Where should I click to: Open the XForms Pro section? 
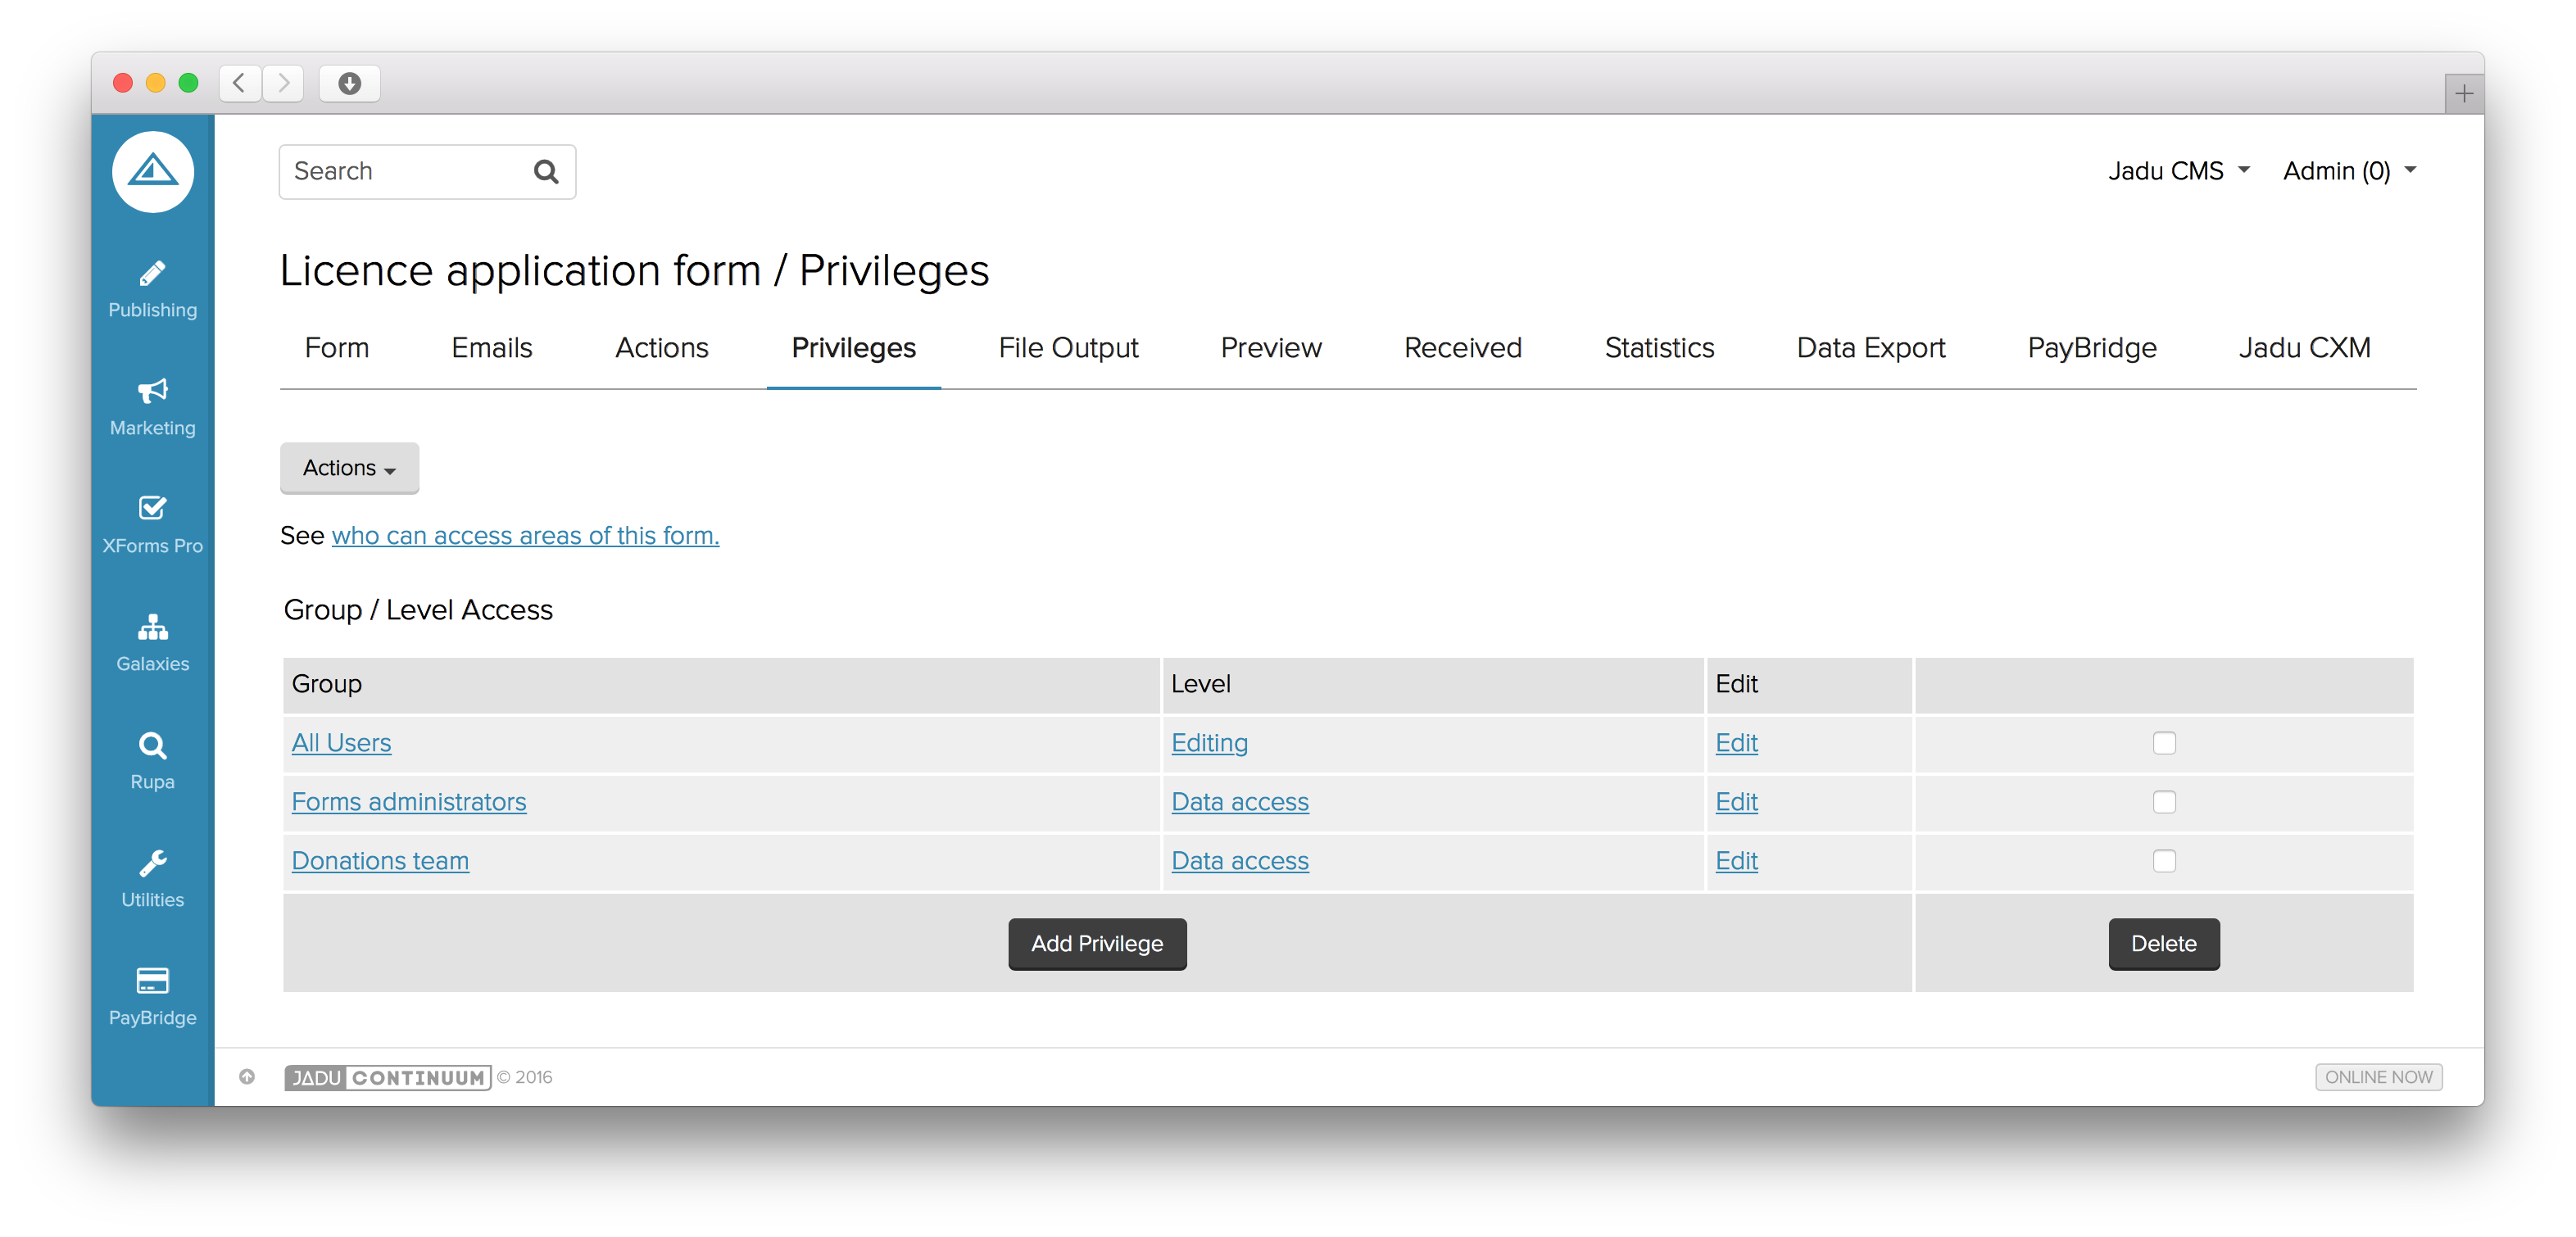pyautogui.click(x=152, y=525)
